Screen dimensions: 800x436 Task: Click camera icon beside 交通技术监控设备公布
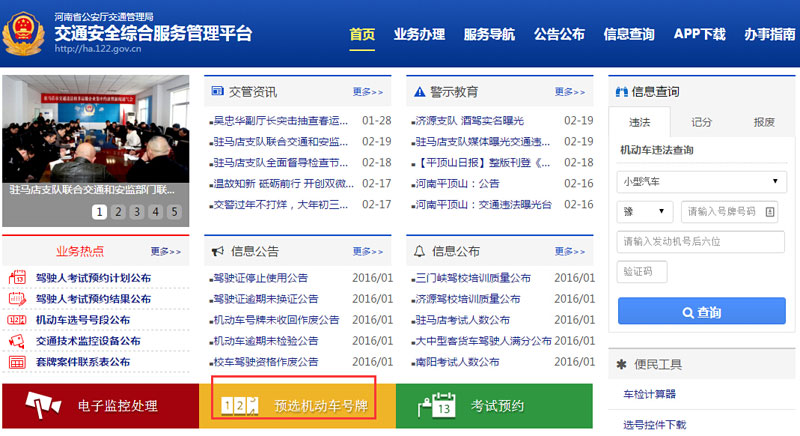(17, 341)
